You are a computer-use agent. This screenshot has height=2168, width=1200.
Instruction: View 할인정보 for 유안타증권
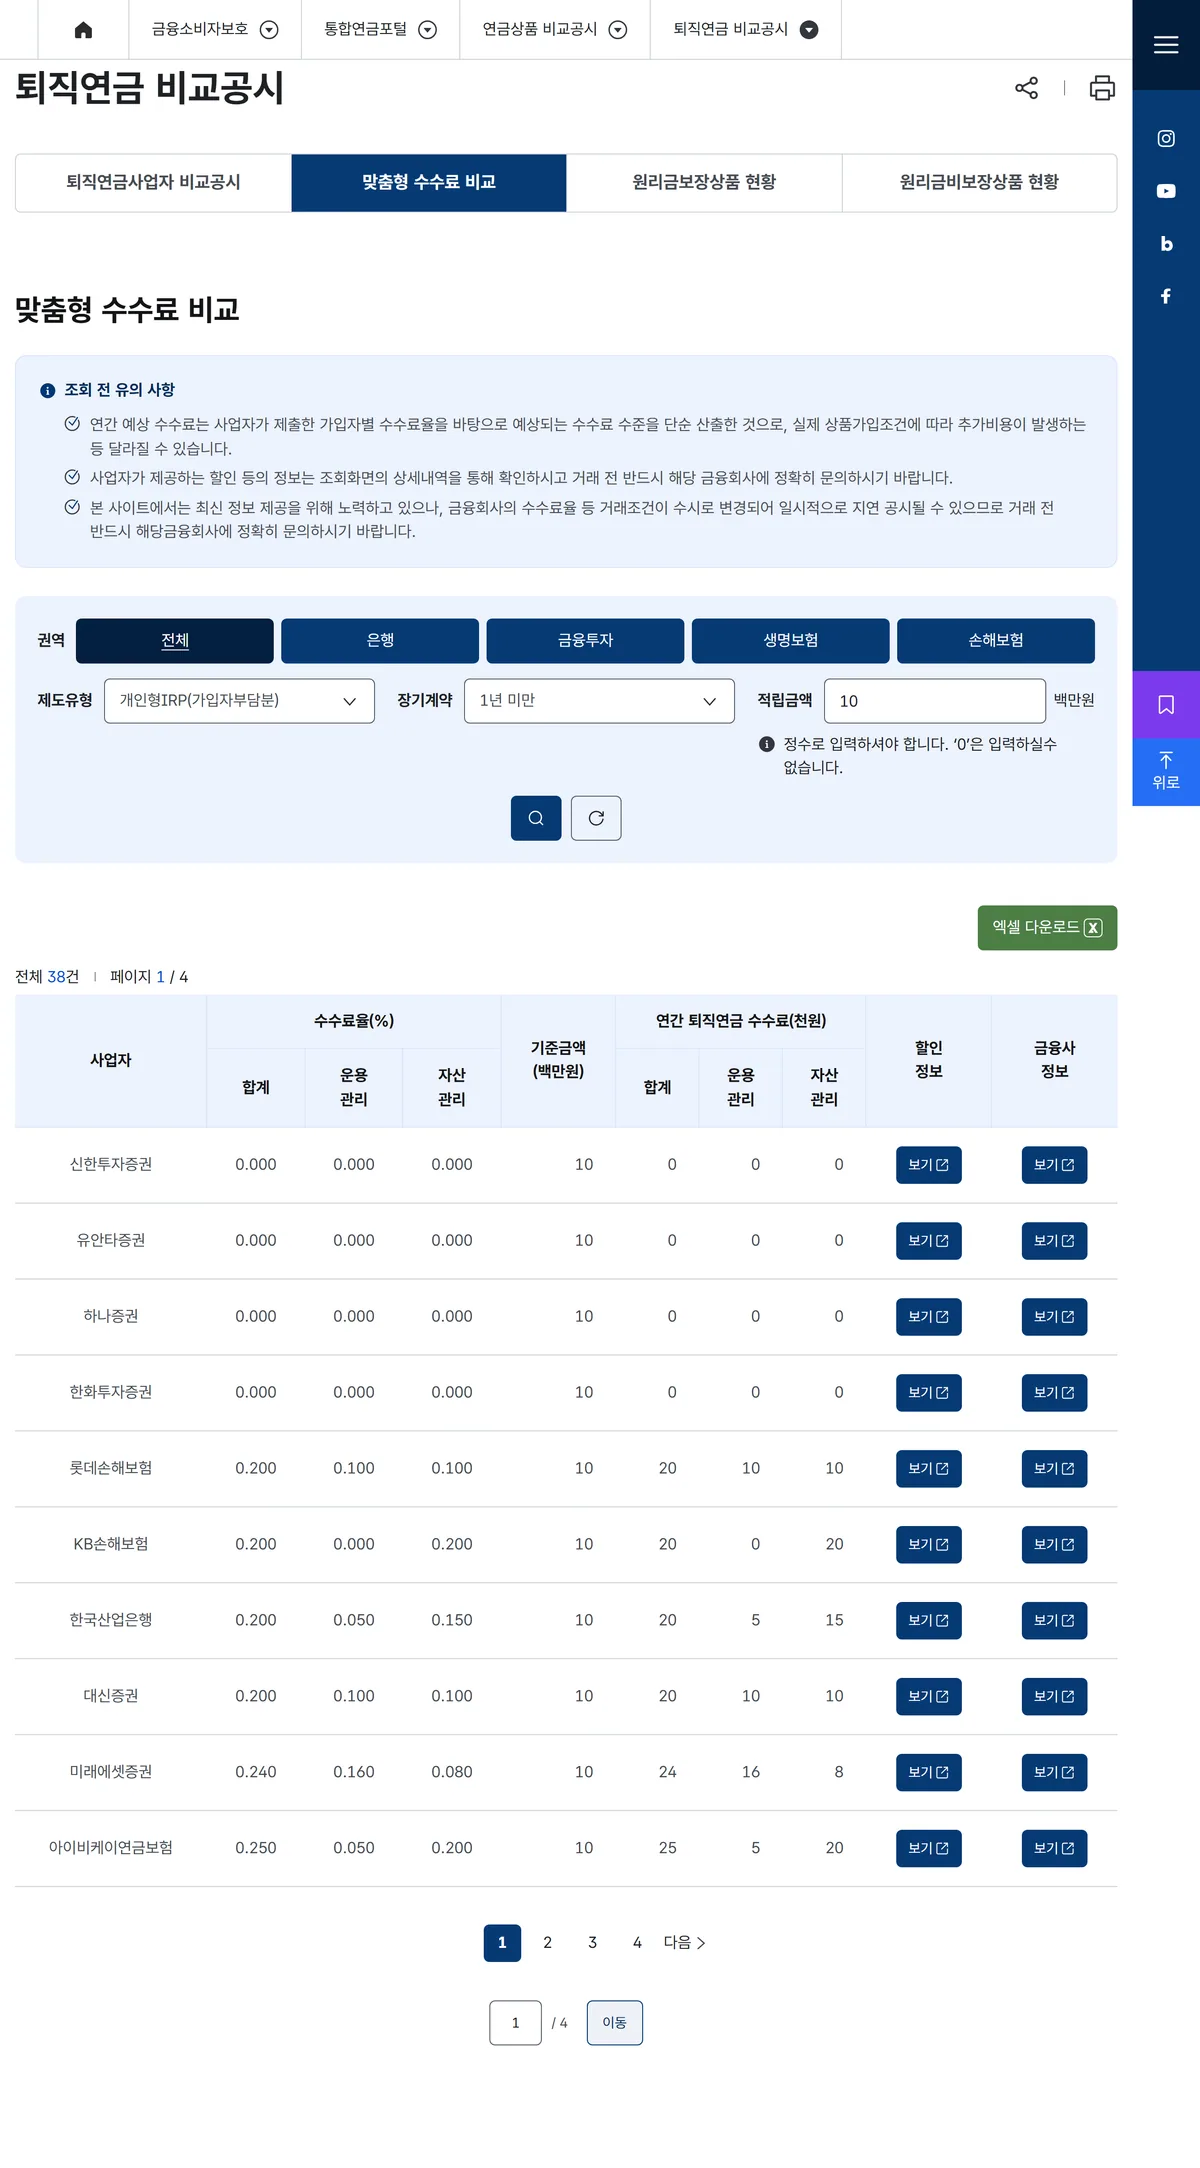coord(929,1241)
